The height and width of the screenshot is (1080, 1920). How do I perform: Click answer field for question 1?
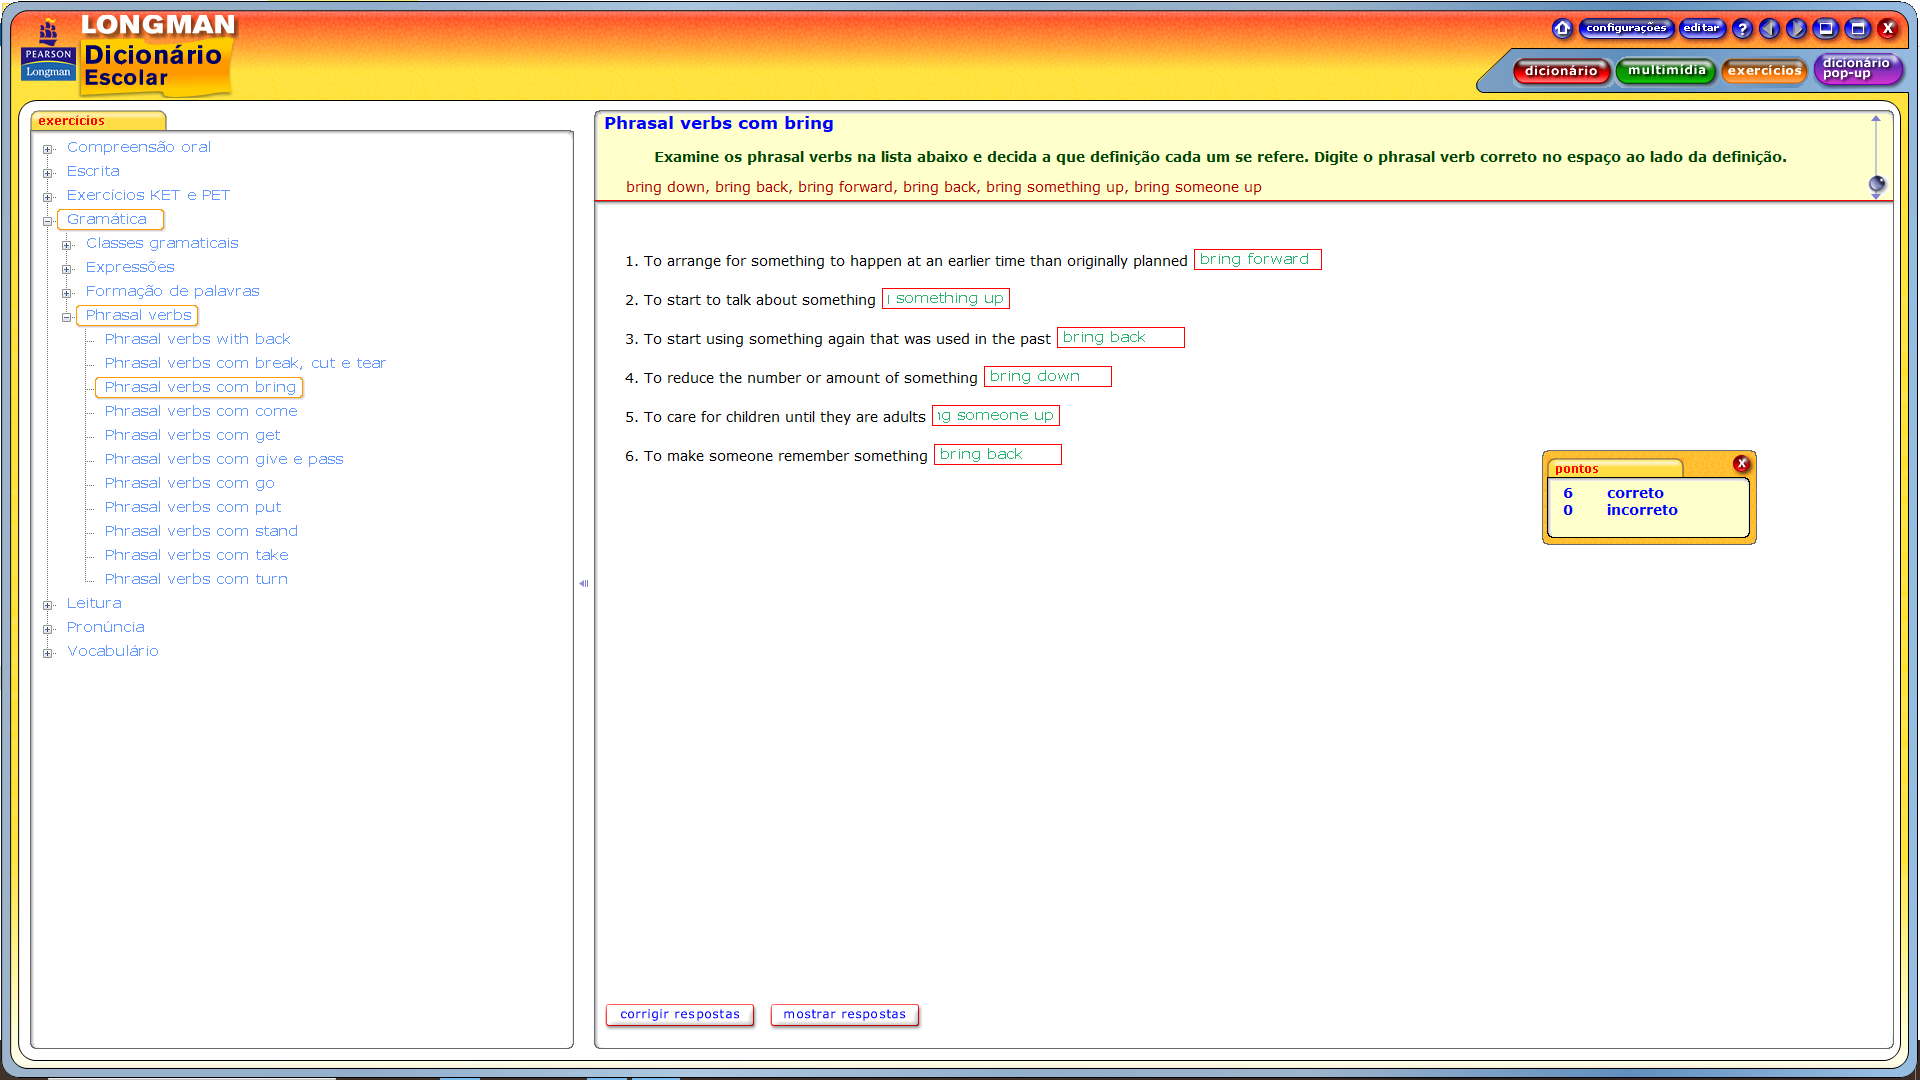click(x=1257, y=259)
